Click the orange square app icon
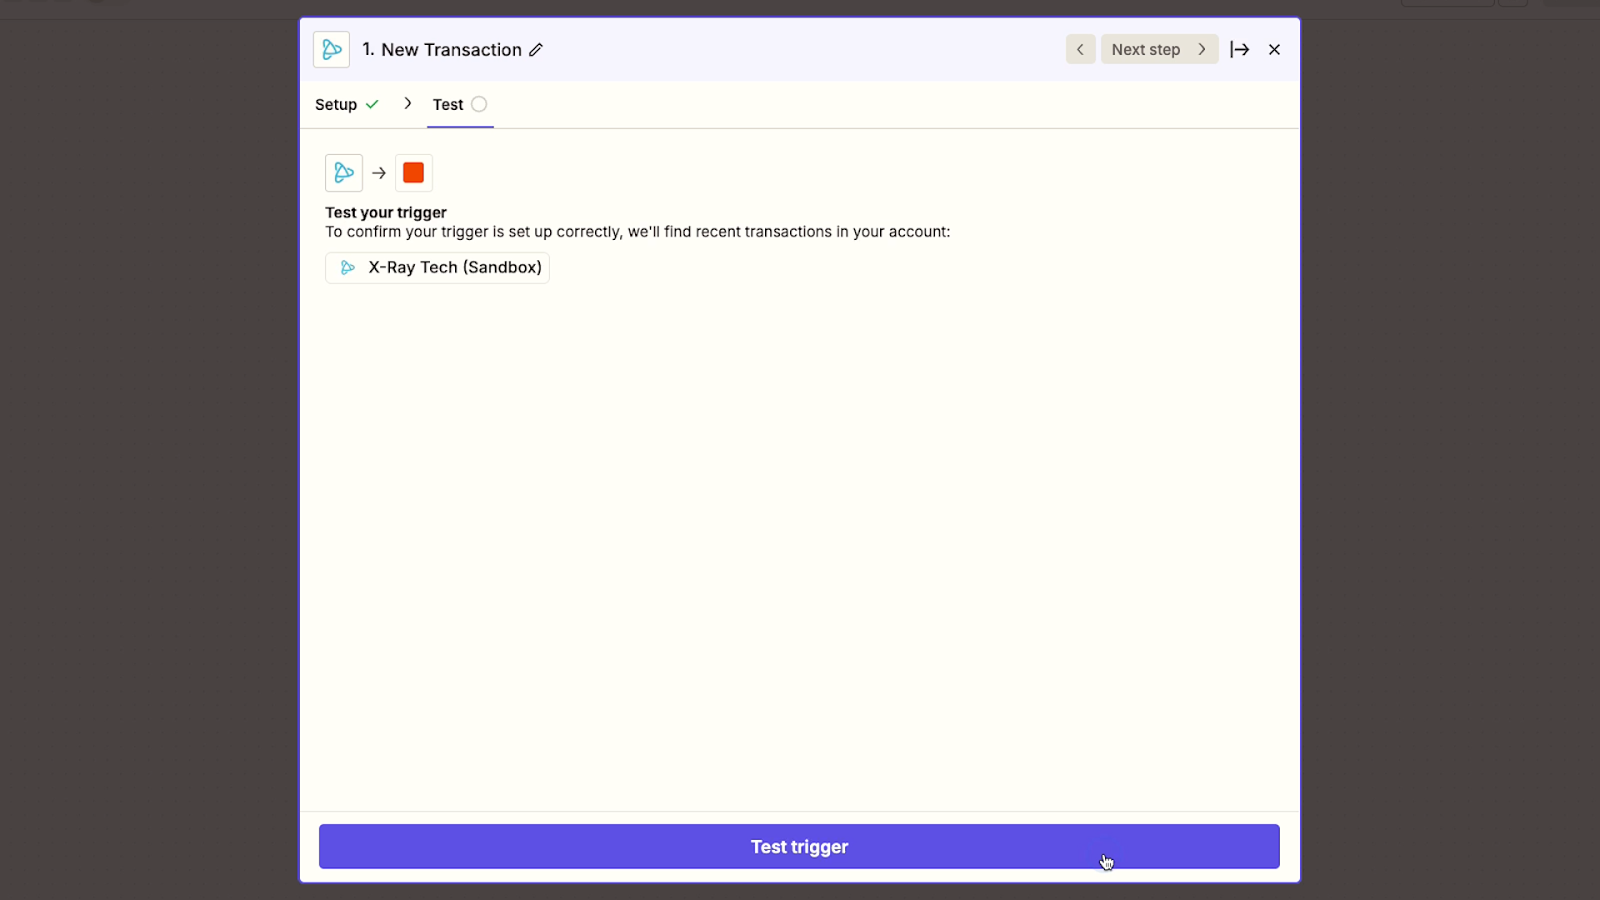This screenshot has width=1600, height=900. [413, 173]
